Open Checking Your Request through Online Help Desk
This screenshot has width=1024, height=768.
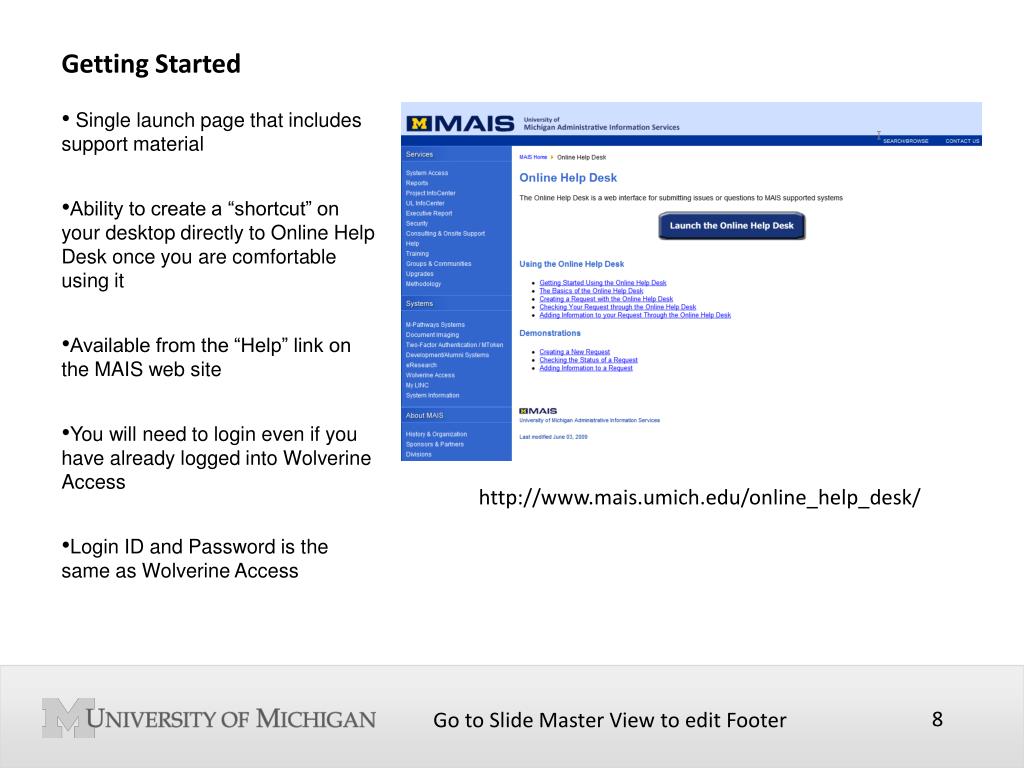point(618,307)
